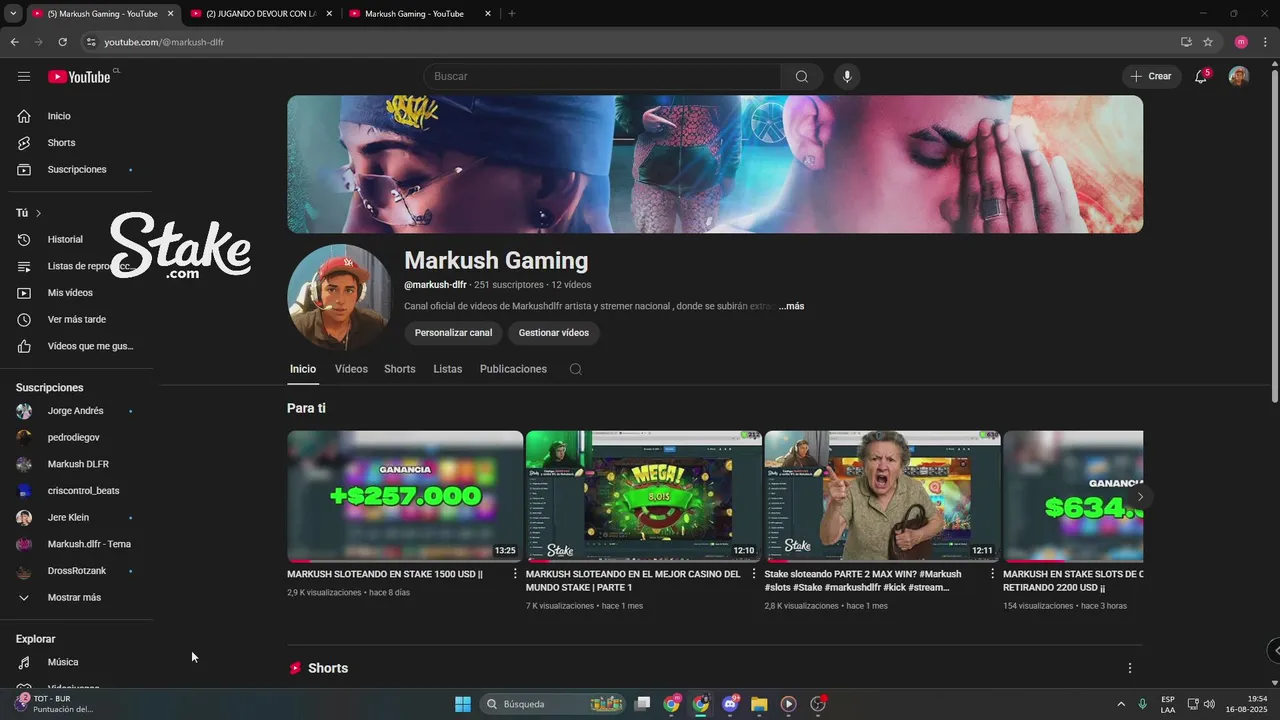Click Personalizar canal button
The image size is (1280, 720).
453,332
